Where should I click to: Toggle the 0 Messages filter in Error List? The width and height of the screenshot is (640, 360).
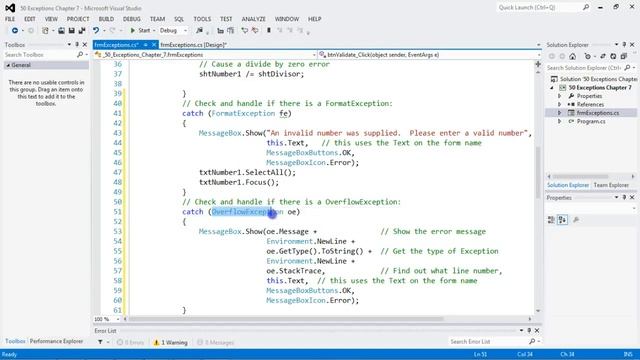pos(216,342)
